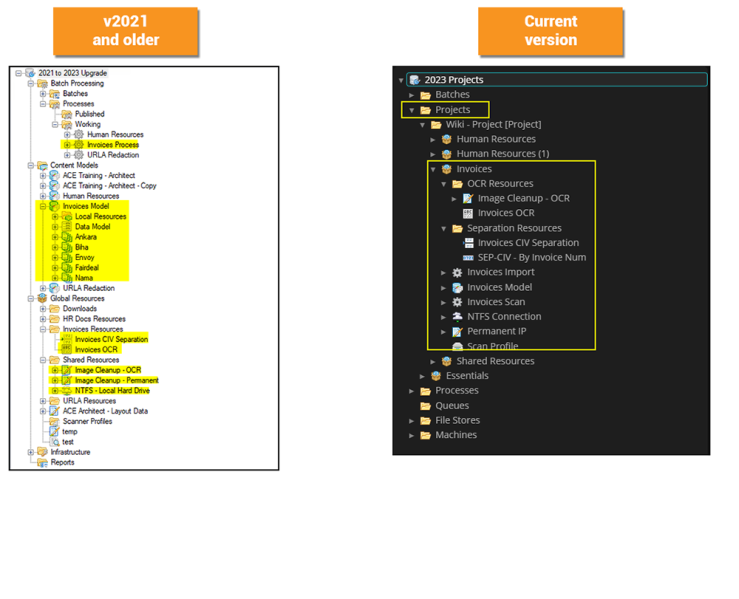Select Image Cleanup - Permanent
The image size is (739, 599).
coord(116,380)
